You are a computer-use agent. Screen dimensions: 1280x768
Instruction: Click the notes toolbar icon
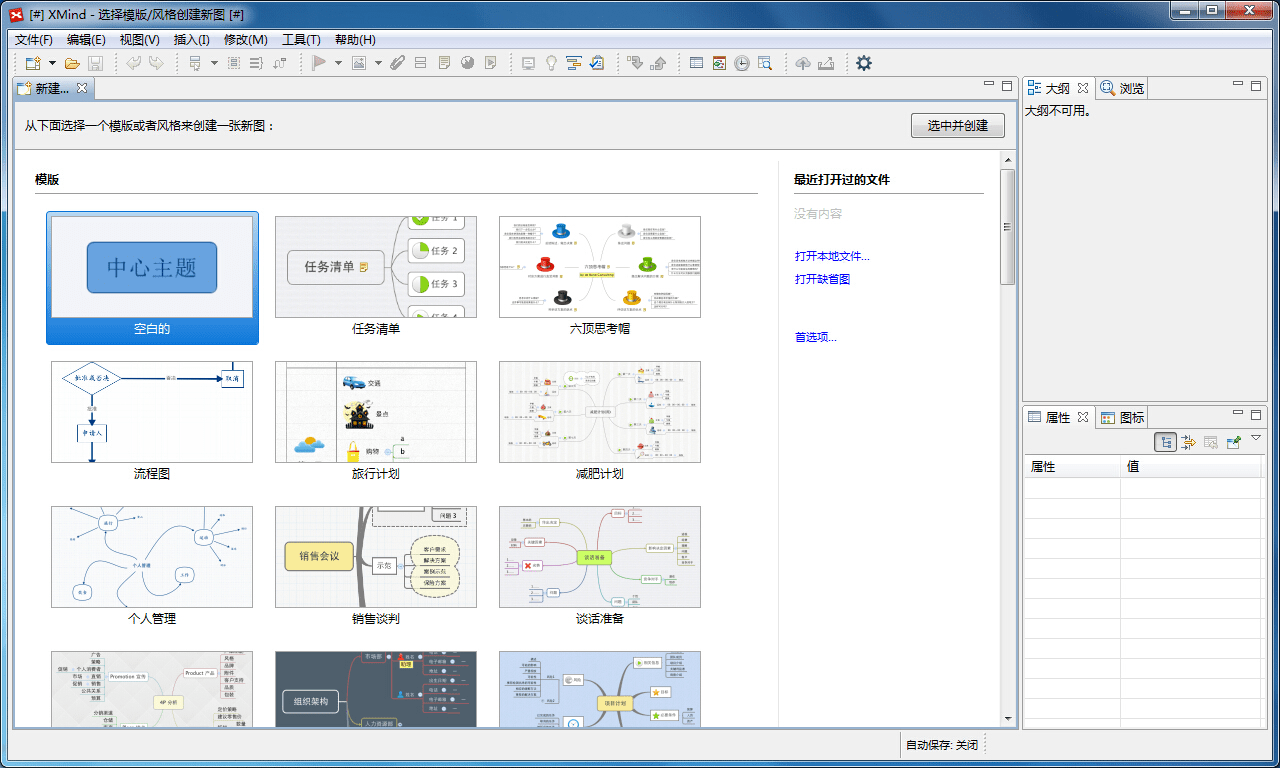(x=444, y=63)
